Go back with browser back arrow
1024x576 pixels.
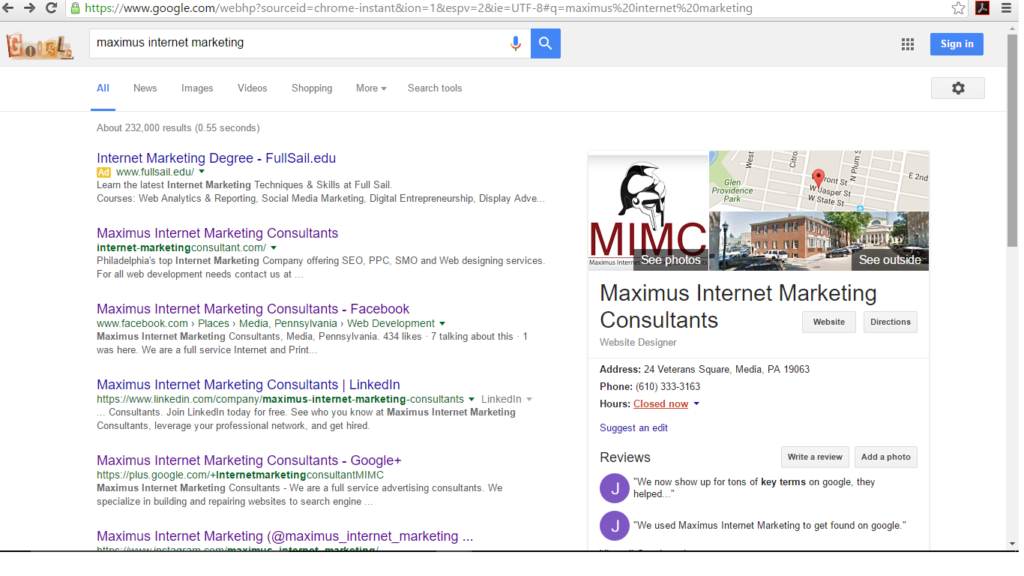(x=8, y=8)
